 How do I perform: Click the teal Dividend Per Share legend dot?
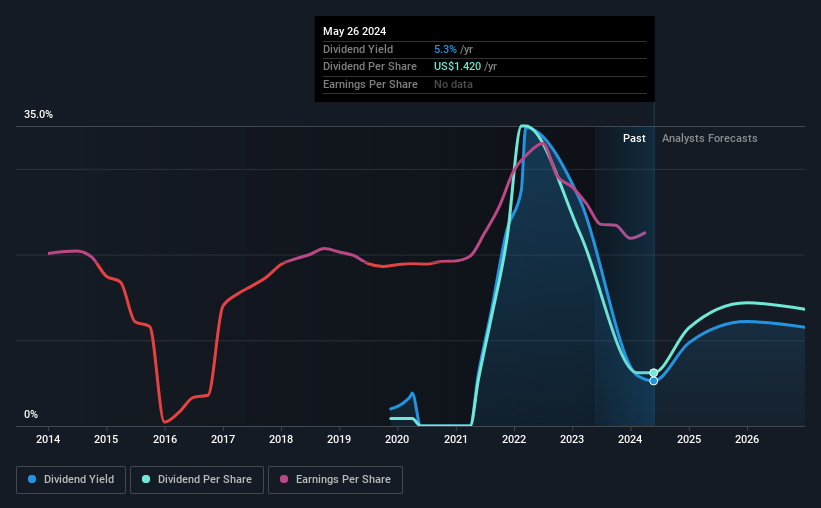pos(146,479)
